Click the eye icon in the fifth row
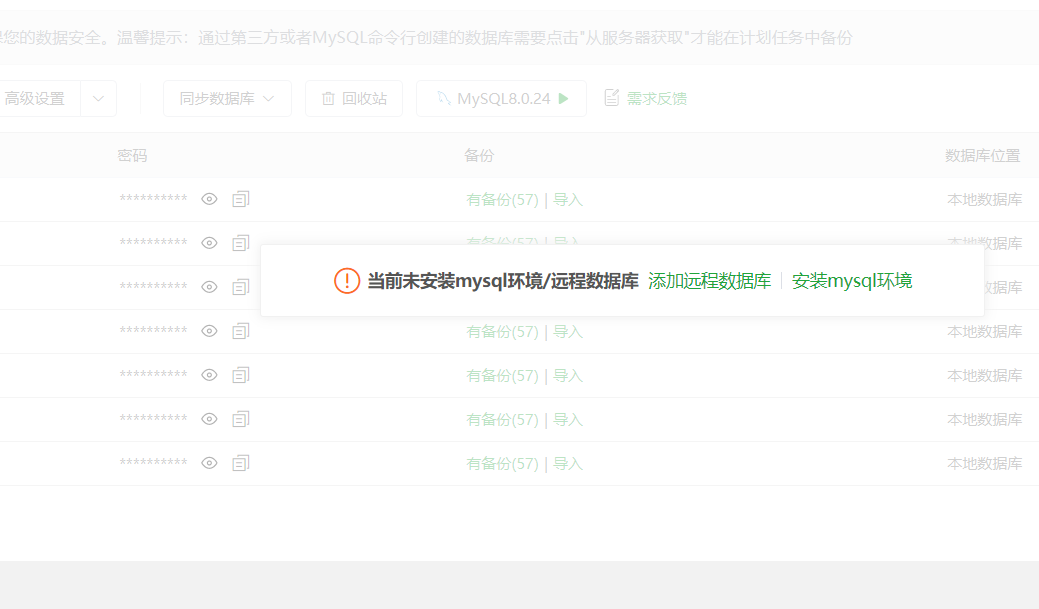The height and width of the screenshot is (609, 1039). [x=209, y=375]
